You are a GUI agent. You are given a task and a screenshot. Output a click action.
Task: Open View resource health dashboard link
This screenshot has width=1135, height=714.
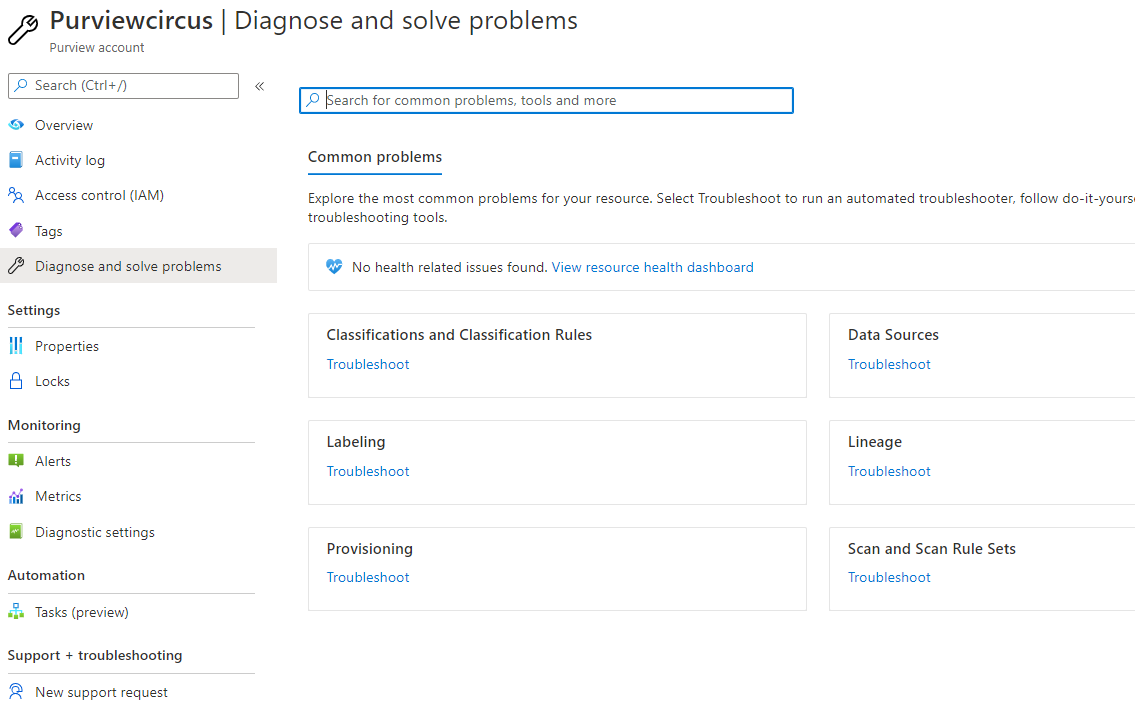click(652, 267)
